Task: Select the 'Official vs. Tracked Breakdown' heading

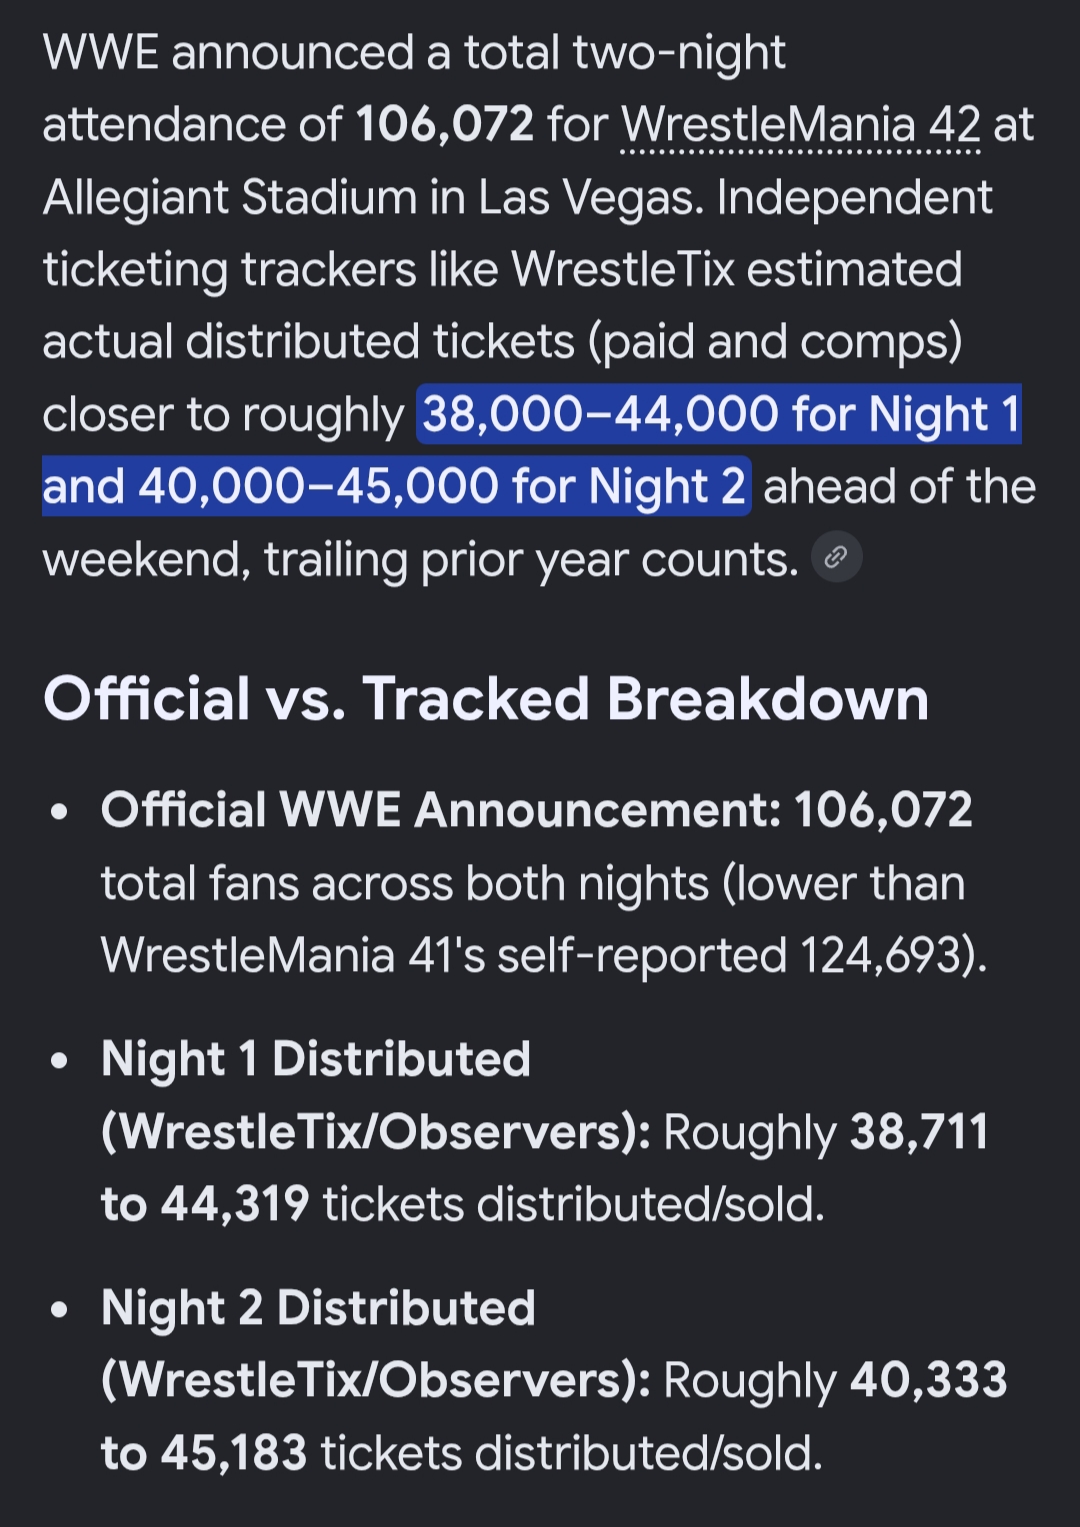Action: click(x=486, y=698)
